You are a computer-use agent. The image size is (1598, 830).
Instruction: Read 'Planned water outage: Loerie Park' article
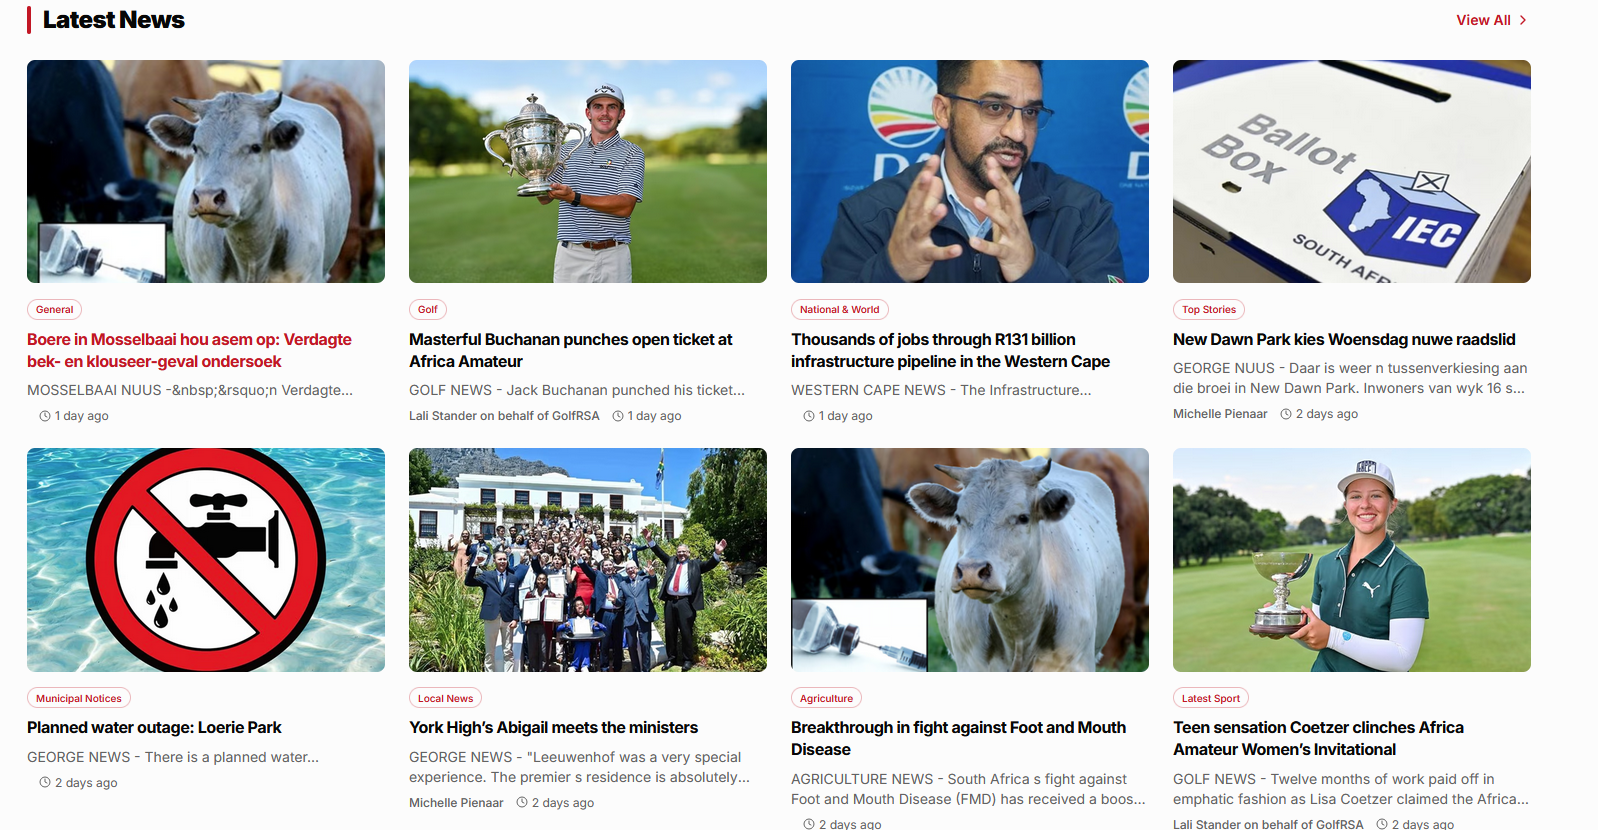point(154,728)
